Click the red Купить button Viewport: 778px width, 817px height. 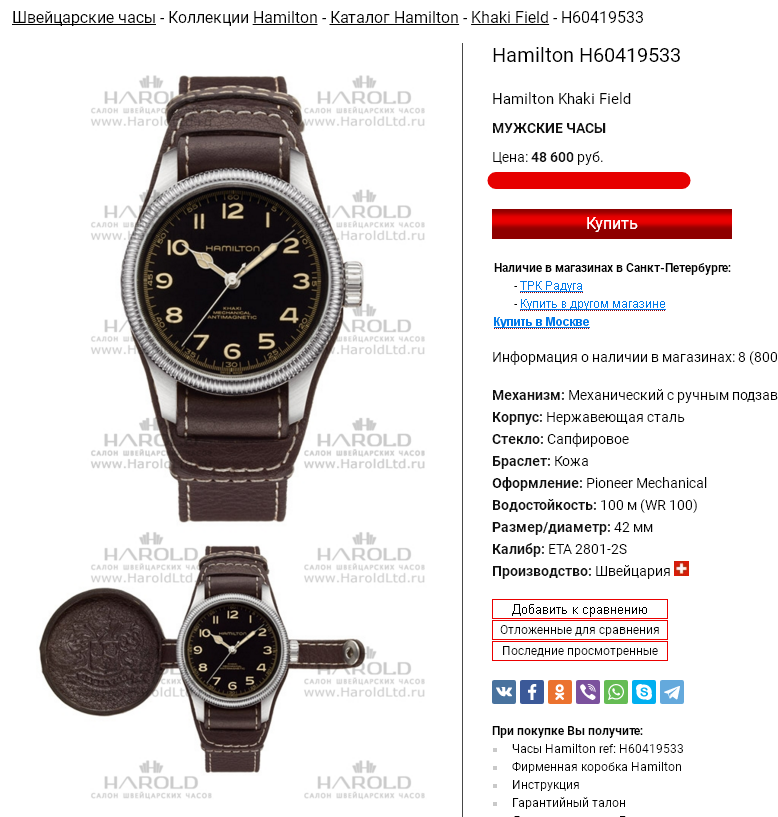[612, 224]
